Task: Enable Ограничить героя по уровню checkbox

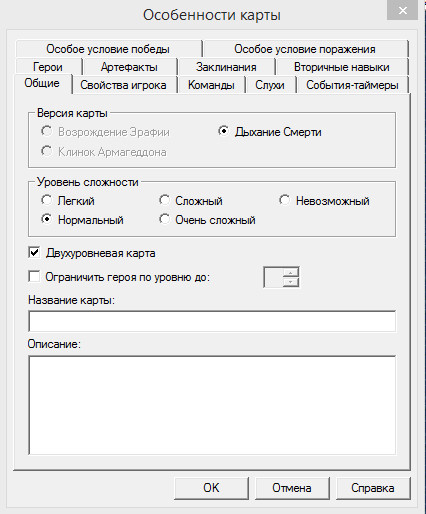Action: point(34,276)
